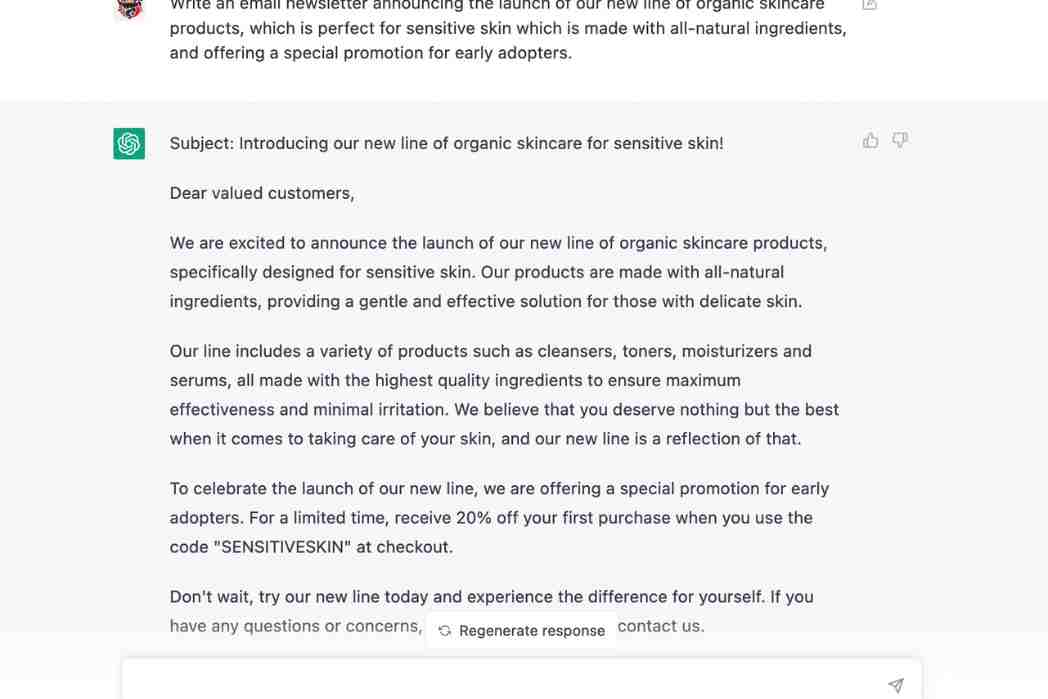1048x699 pixels.
Task: Click the early adopters promotion paragraph
Action: click(499, 517)
